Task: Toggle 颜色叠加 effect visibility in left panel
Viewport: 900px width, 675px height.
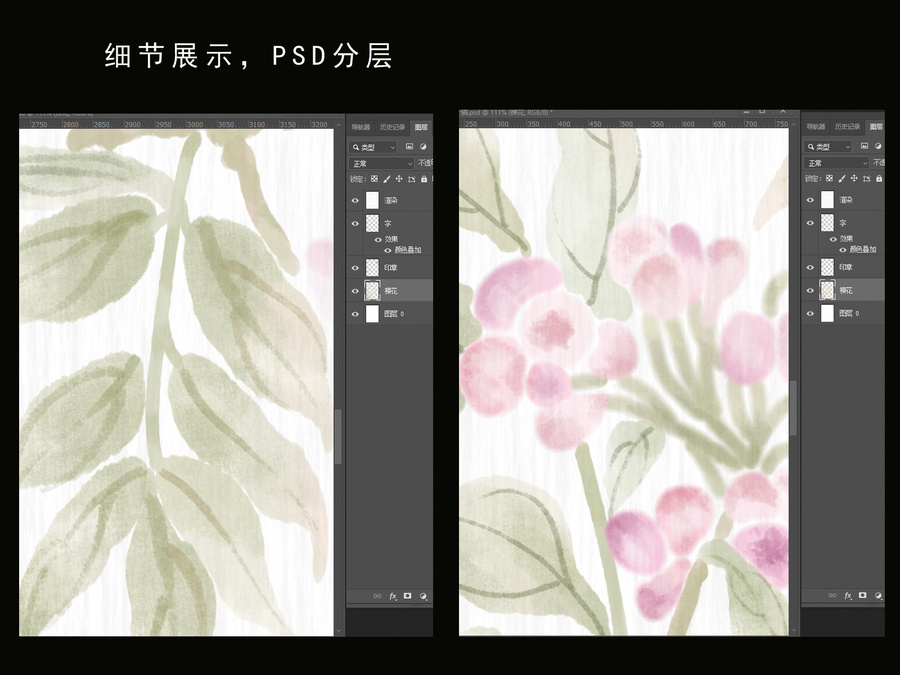Action: pyautogui.click(x=388, y=250)
